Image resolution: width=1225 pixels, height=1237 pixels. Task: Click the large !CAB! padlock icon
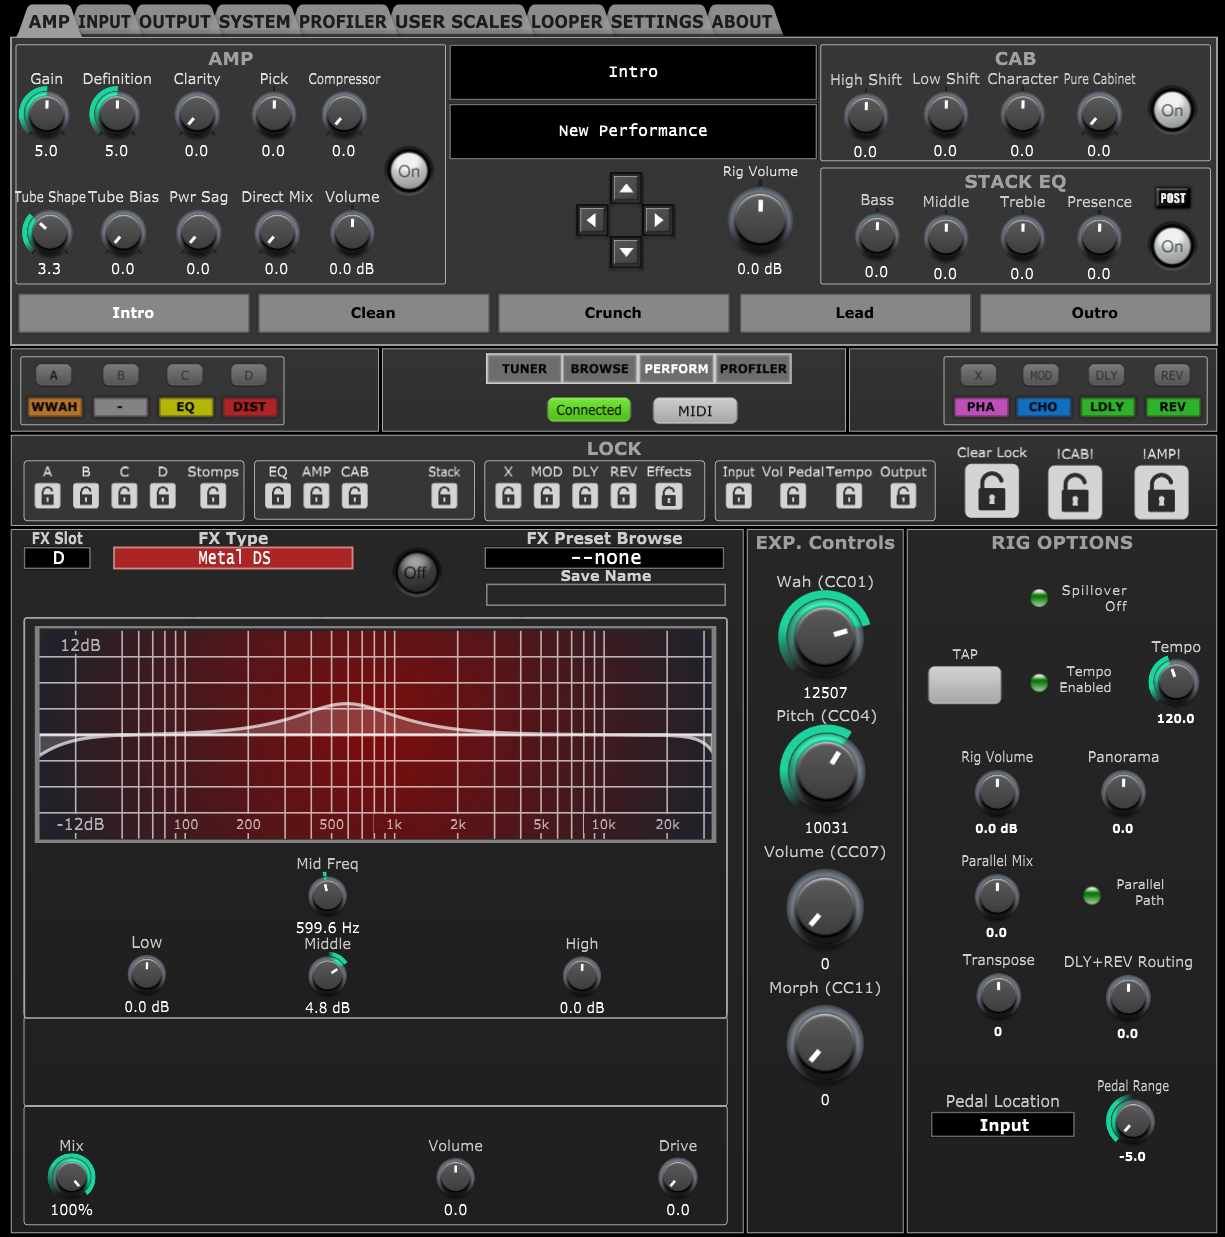1075,492
